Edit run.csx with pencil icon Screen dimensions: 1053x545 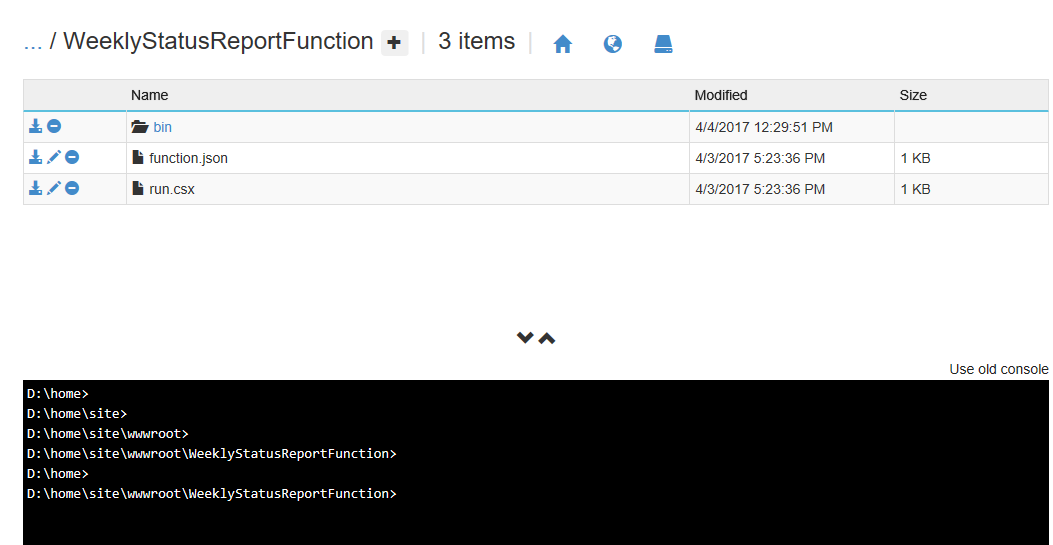[x=54, y=188]
